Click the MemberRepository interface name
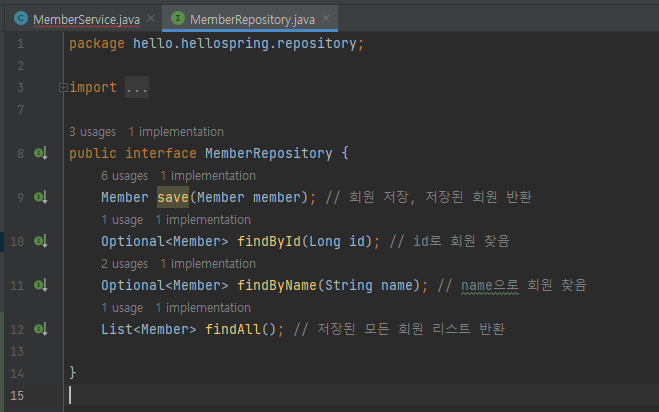Image resolution: width=659 pixels, height=412 pixels. point(269,153)
